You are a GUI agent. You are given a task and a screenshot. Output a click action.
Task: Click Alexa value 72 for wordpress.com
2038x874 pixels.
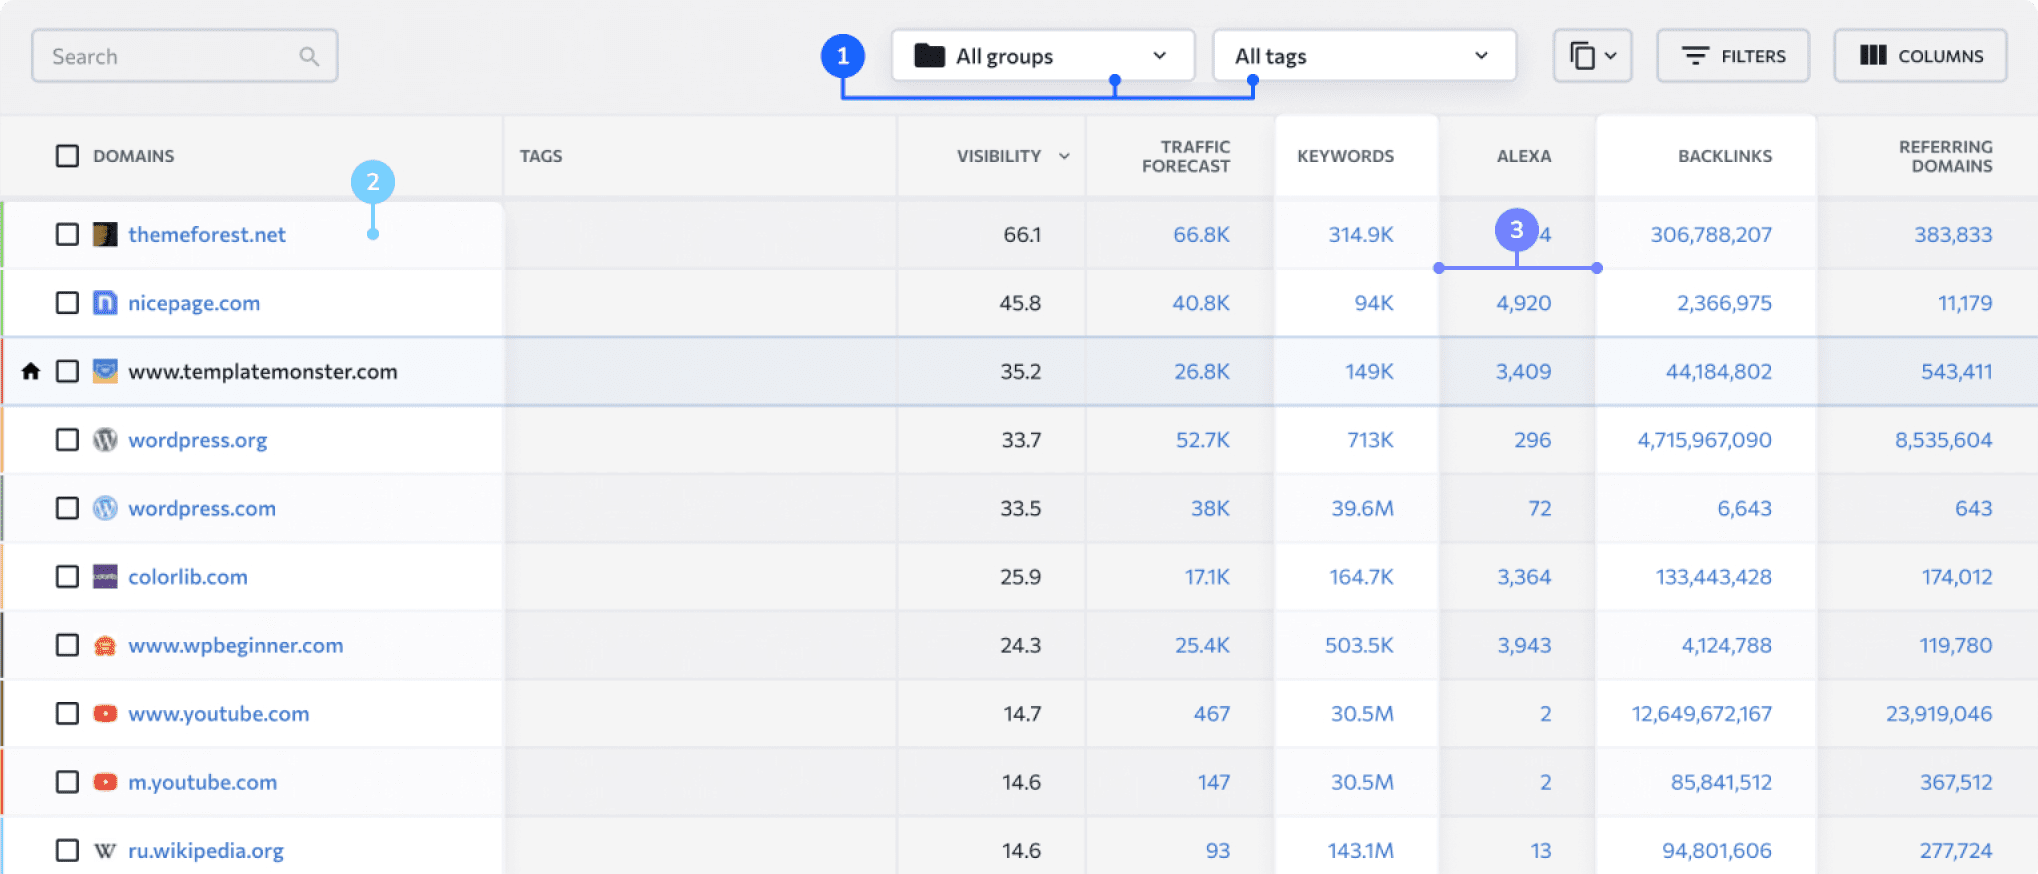coord(1540,508)
